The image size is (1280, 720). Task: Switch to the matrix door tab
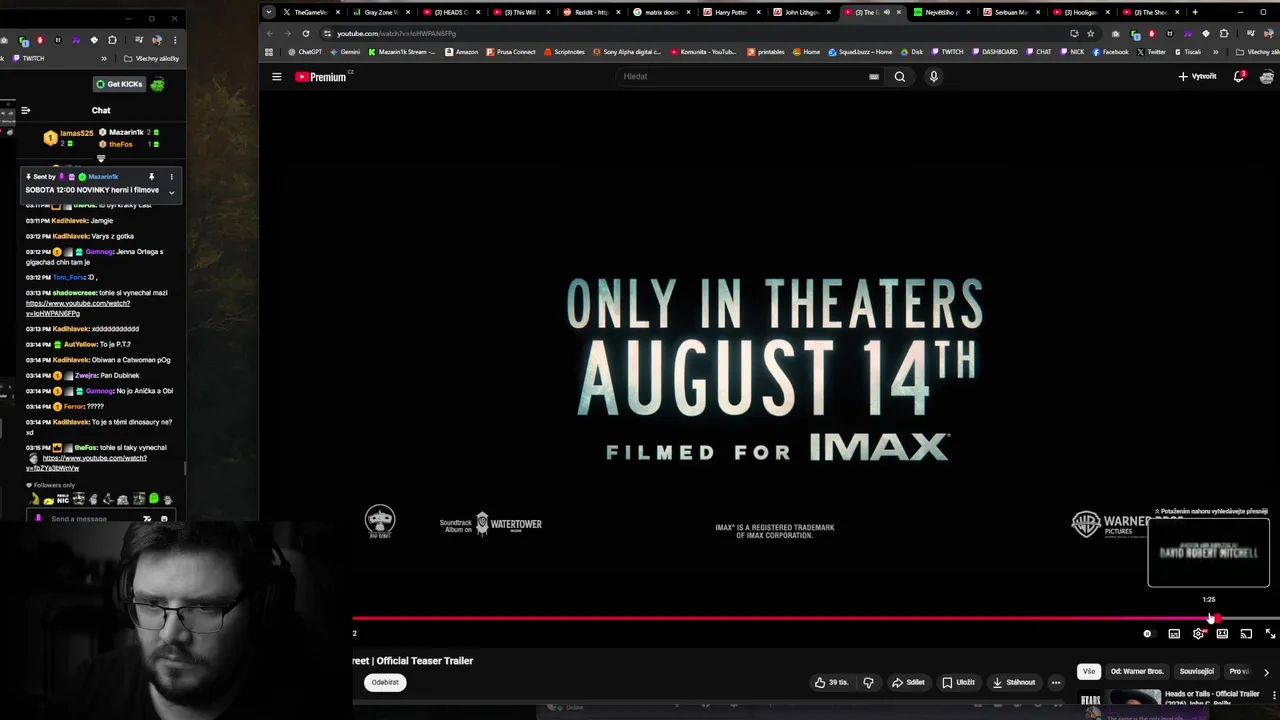click(661, 12)
